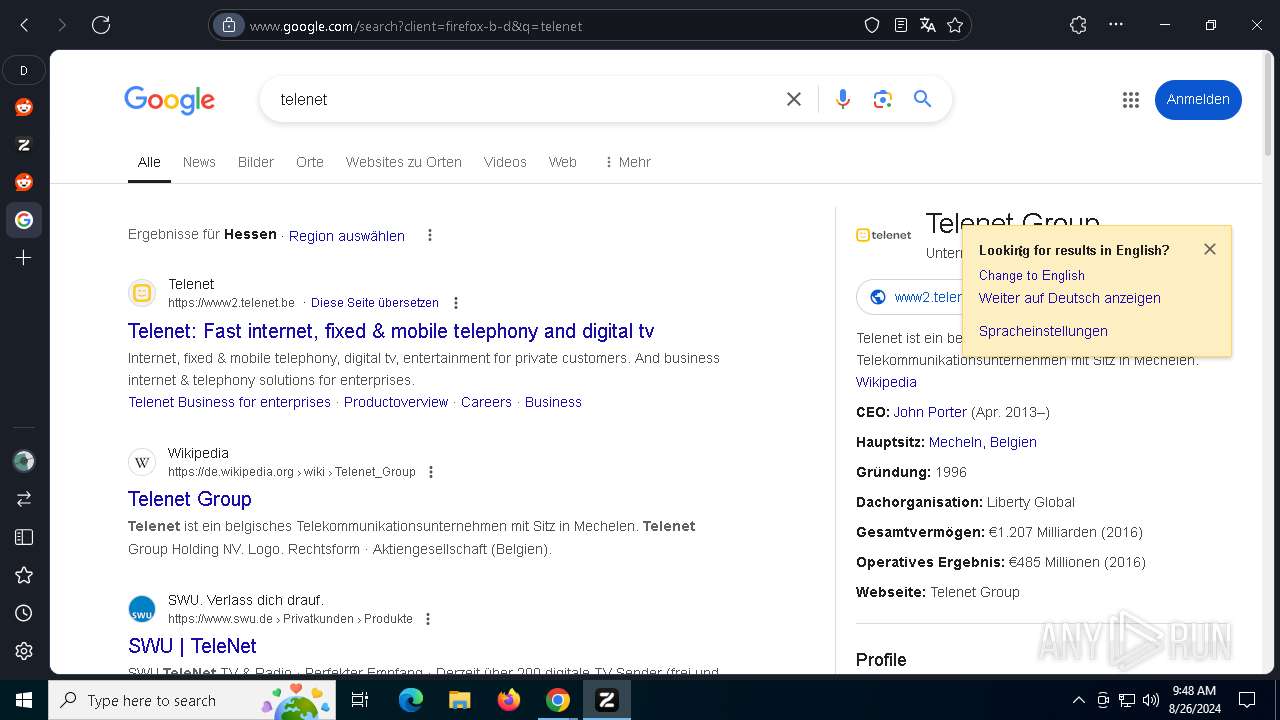This screenshot has width=1280, height=720.
Task: Open Spracheinstellungen link
Action: pos(1043,331)
